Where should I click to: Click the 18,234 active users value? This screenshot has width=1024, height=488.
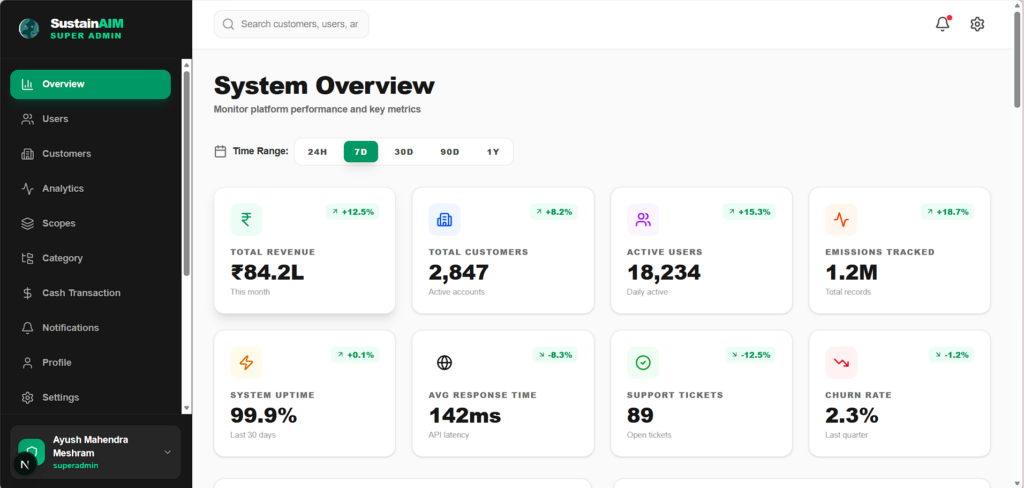(x=664, y=272)
